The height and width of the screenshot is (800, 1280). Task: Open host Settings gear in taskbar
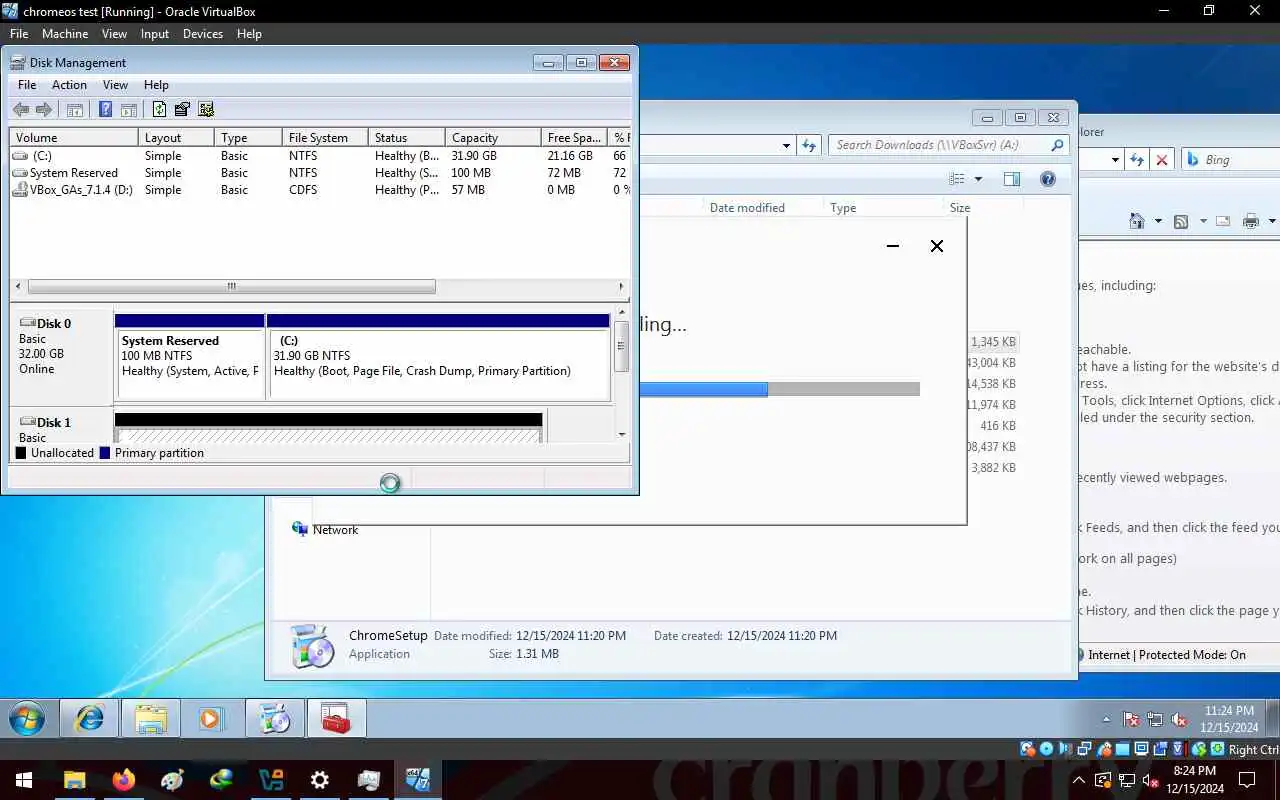point(320,780)
